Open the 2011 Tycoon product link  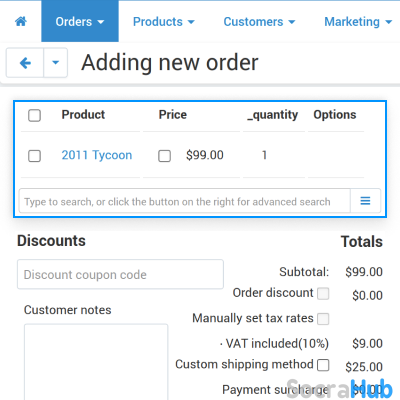click(x=97, y=155)
